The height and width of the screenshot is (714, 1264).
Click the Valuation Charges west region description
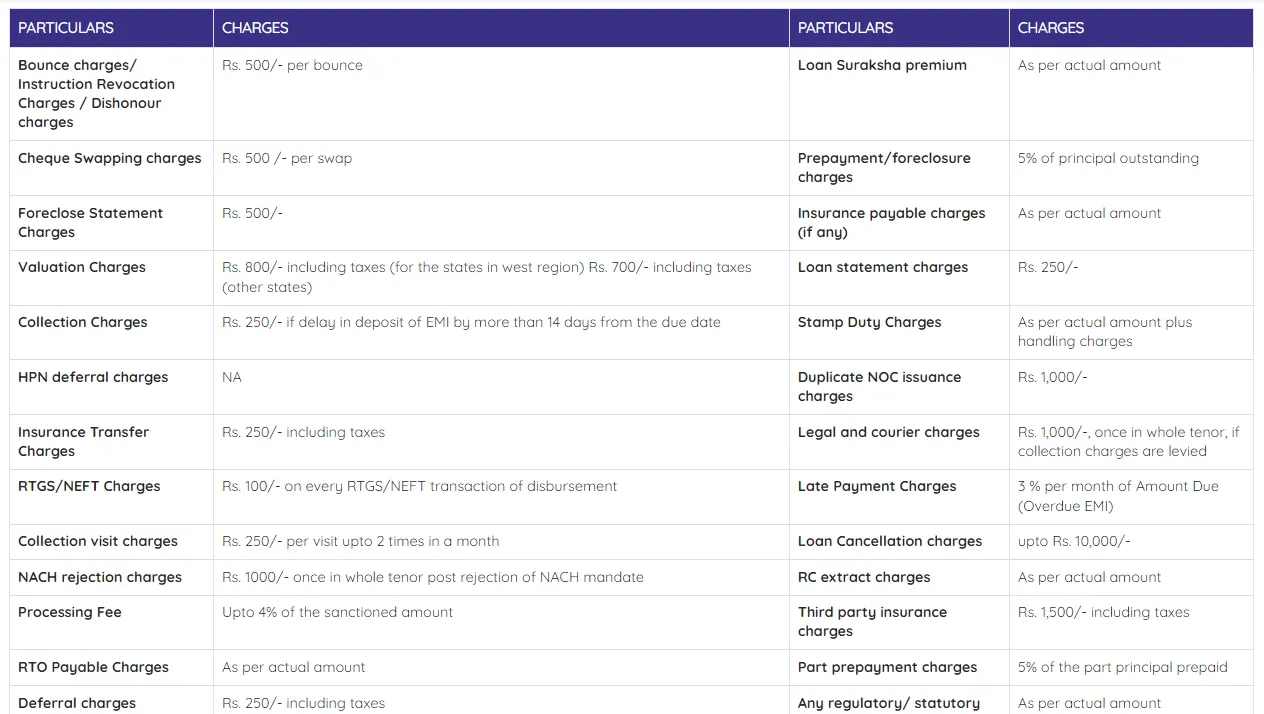pyautogui.click(x=486, y=277)
